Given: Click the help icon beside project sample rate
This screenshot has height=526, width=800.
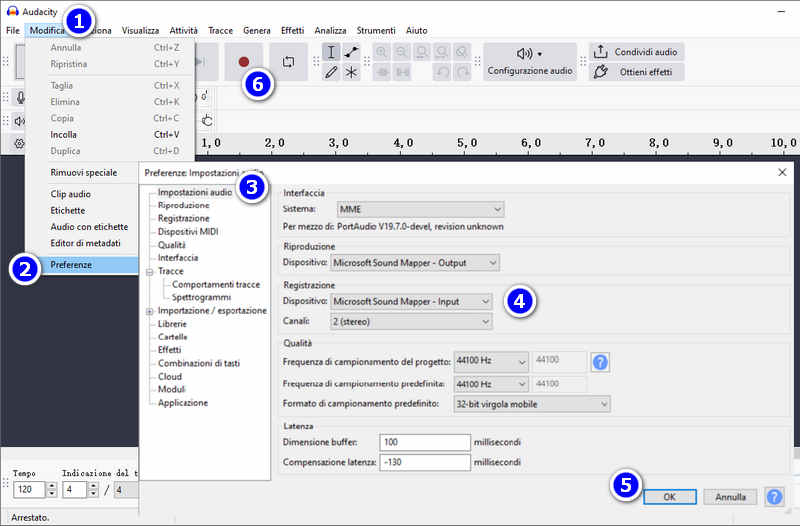Looking at the screenshot, I should click(600, 362).
